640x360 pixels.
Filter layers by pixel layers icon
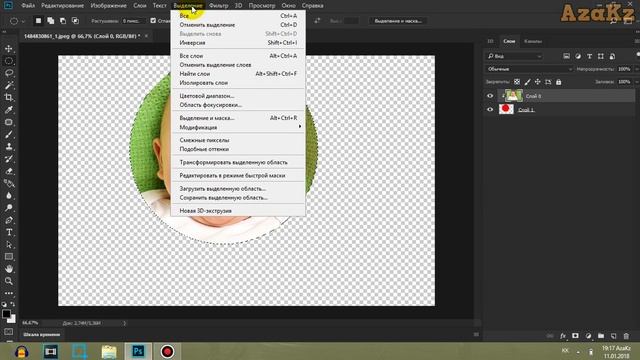coord(566,56)
